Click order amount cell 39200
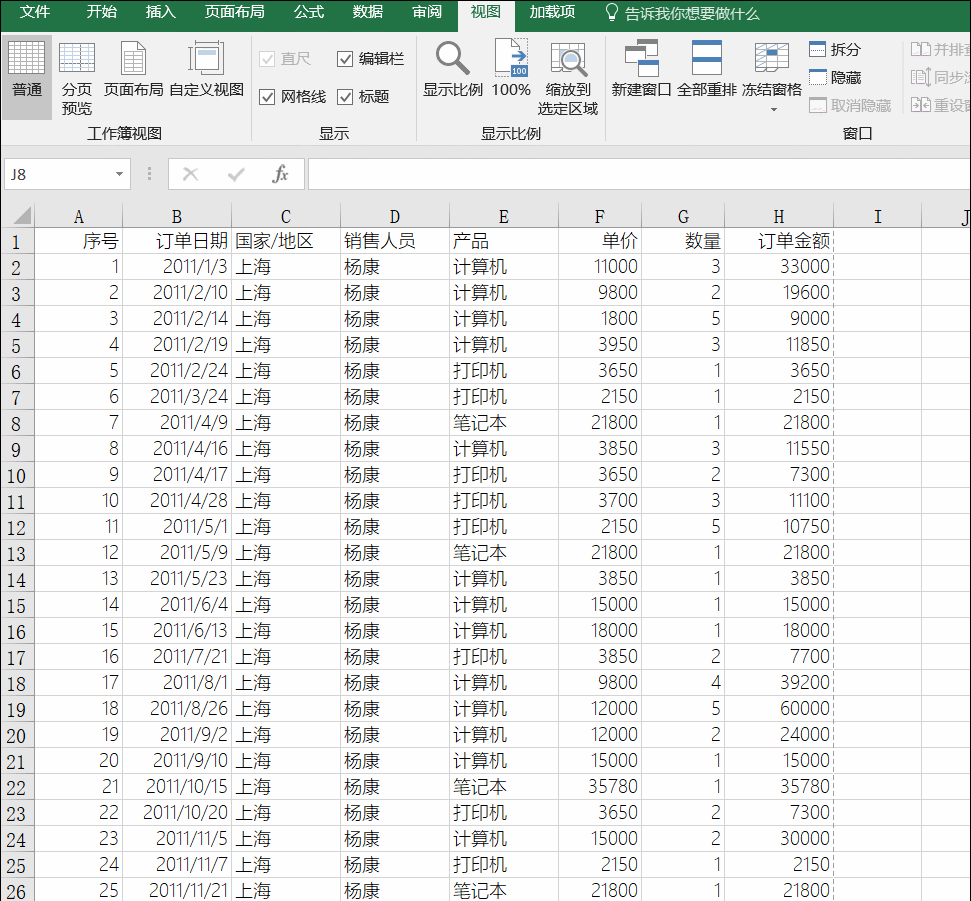971x901 pixels. click(778, 683)
